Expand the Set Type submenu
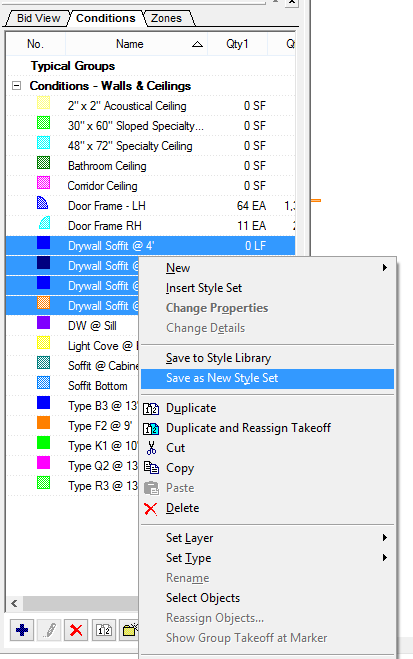Screen dimensions: 413x659 click(x=384, y=558)
